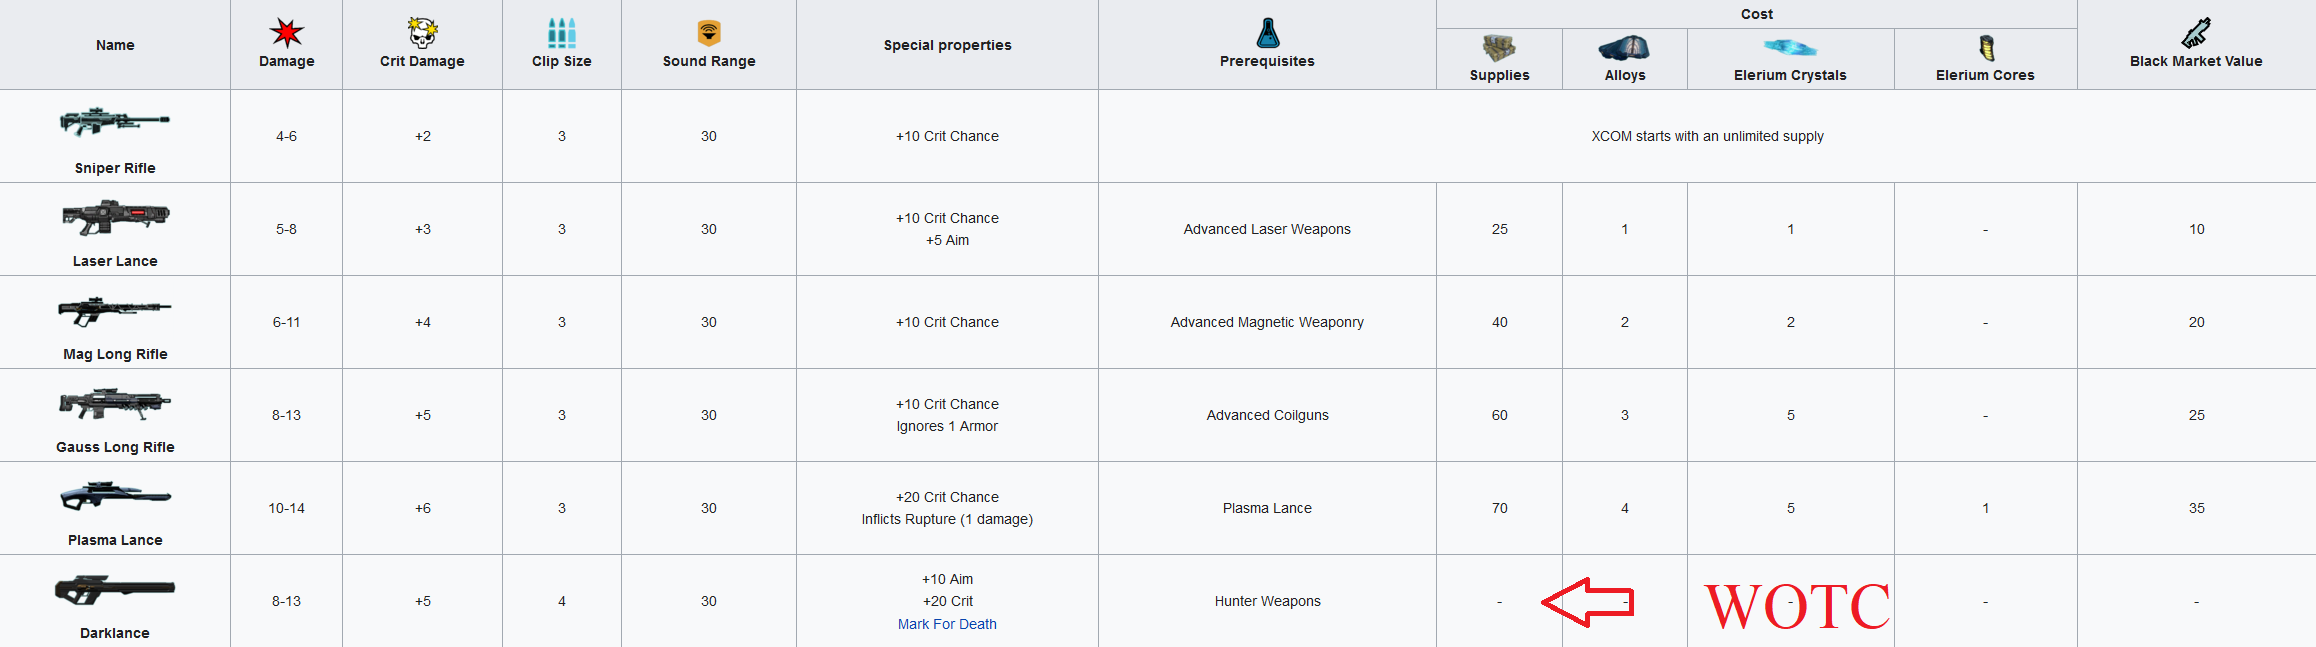Click the Elerium Crystals icon
Screen dimensions: 2316x647
click(x=1790, y=48)
